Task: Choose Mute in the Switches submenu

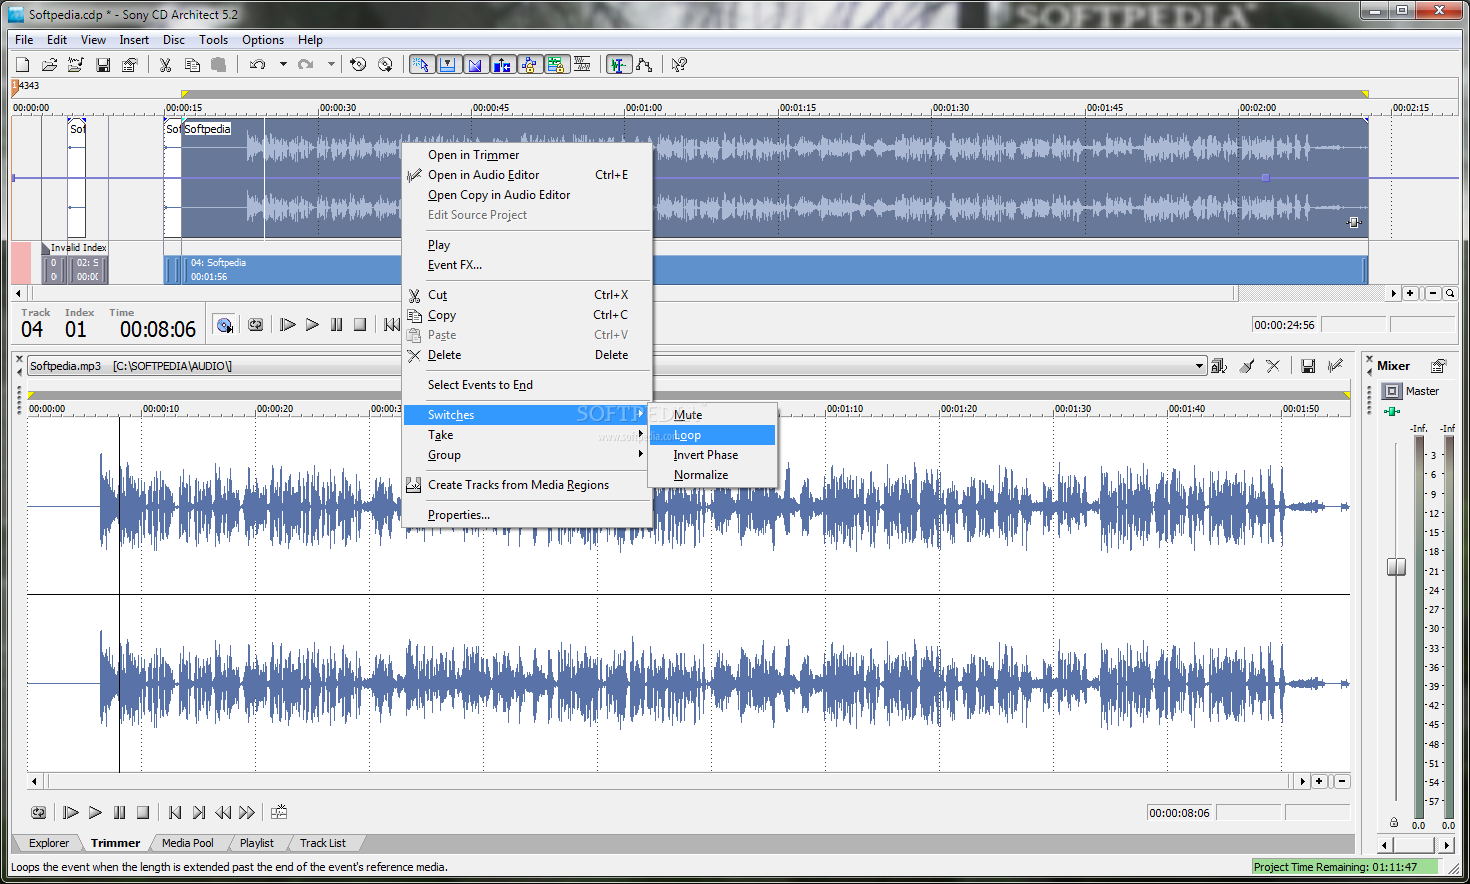Action: [712, 415]
